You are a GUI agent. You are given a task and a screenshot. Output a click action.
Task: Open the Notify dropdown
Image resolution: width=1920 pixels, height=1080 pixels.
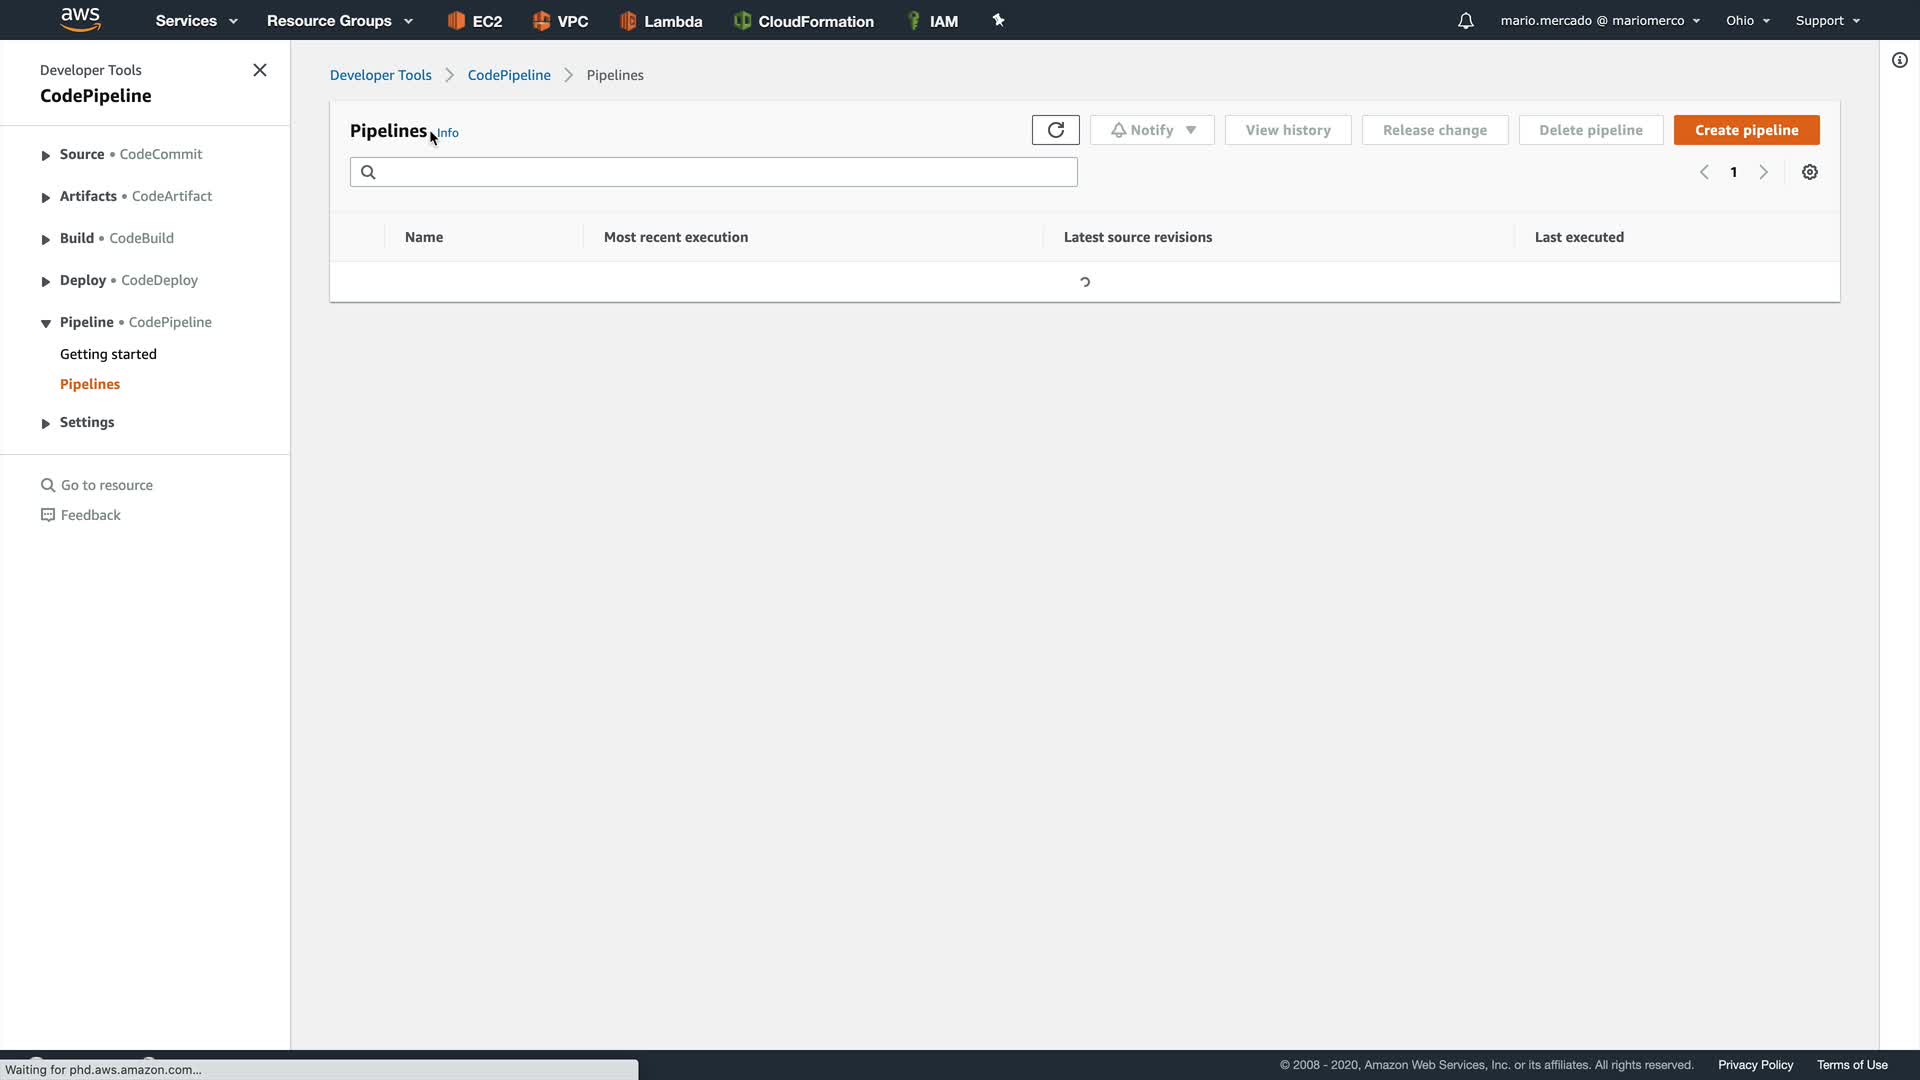click(1152, 130)
